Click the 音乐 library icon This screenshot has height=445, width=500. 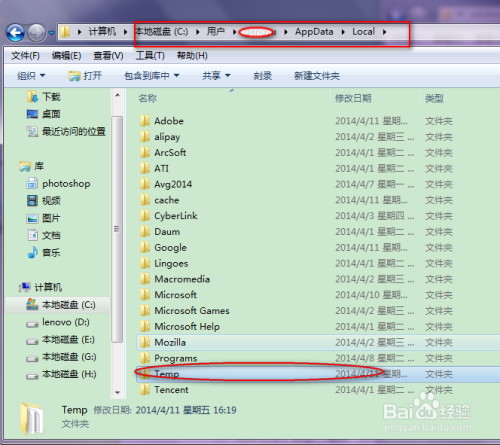click(x=32, y=252)
